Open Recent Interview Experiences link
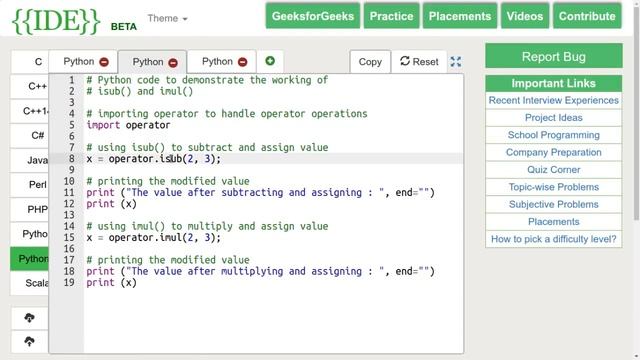The width and height of the screenshot is (640, 360). (554, 100)
